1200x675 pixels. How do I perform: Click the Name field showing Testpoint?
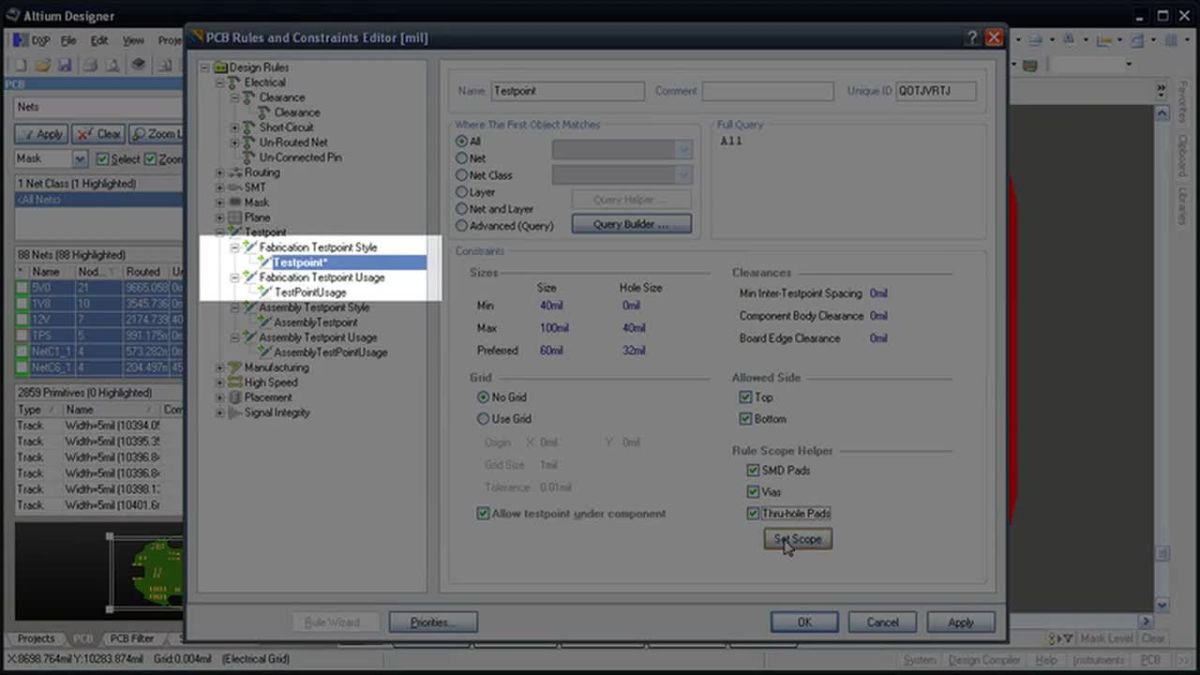click(567, 91)
